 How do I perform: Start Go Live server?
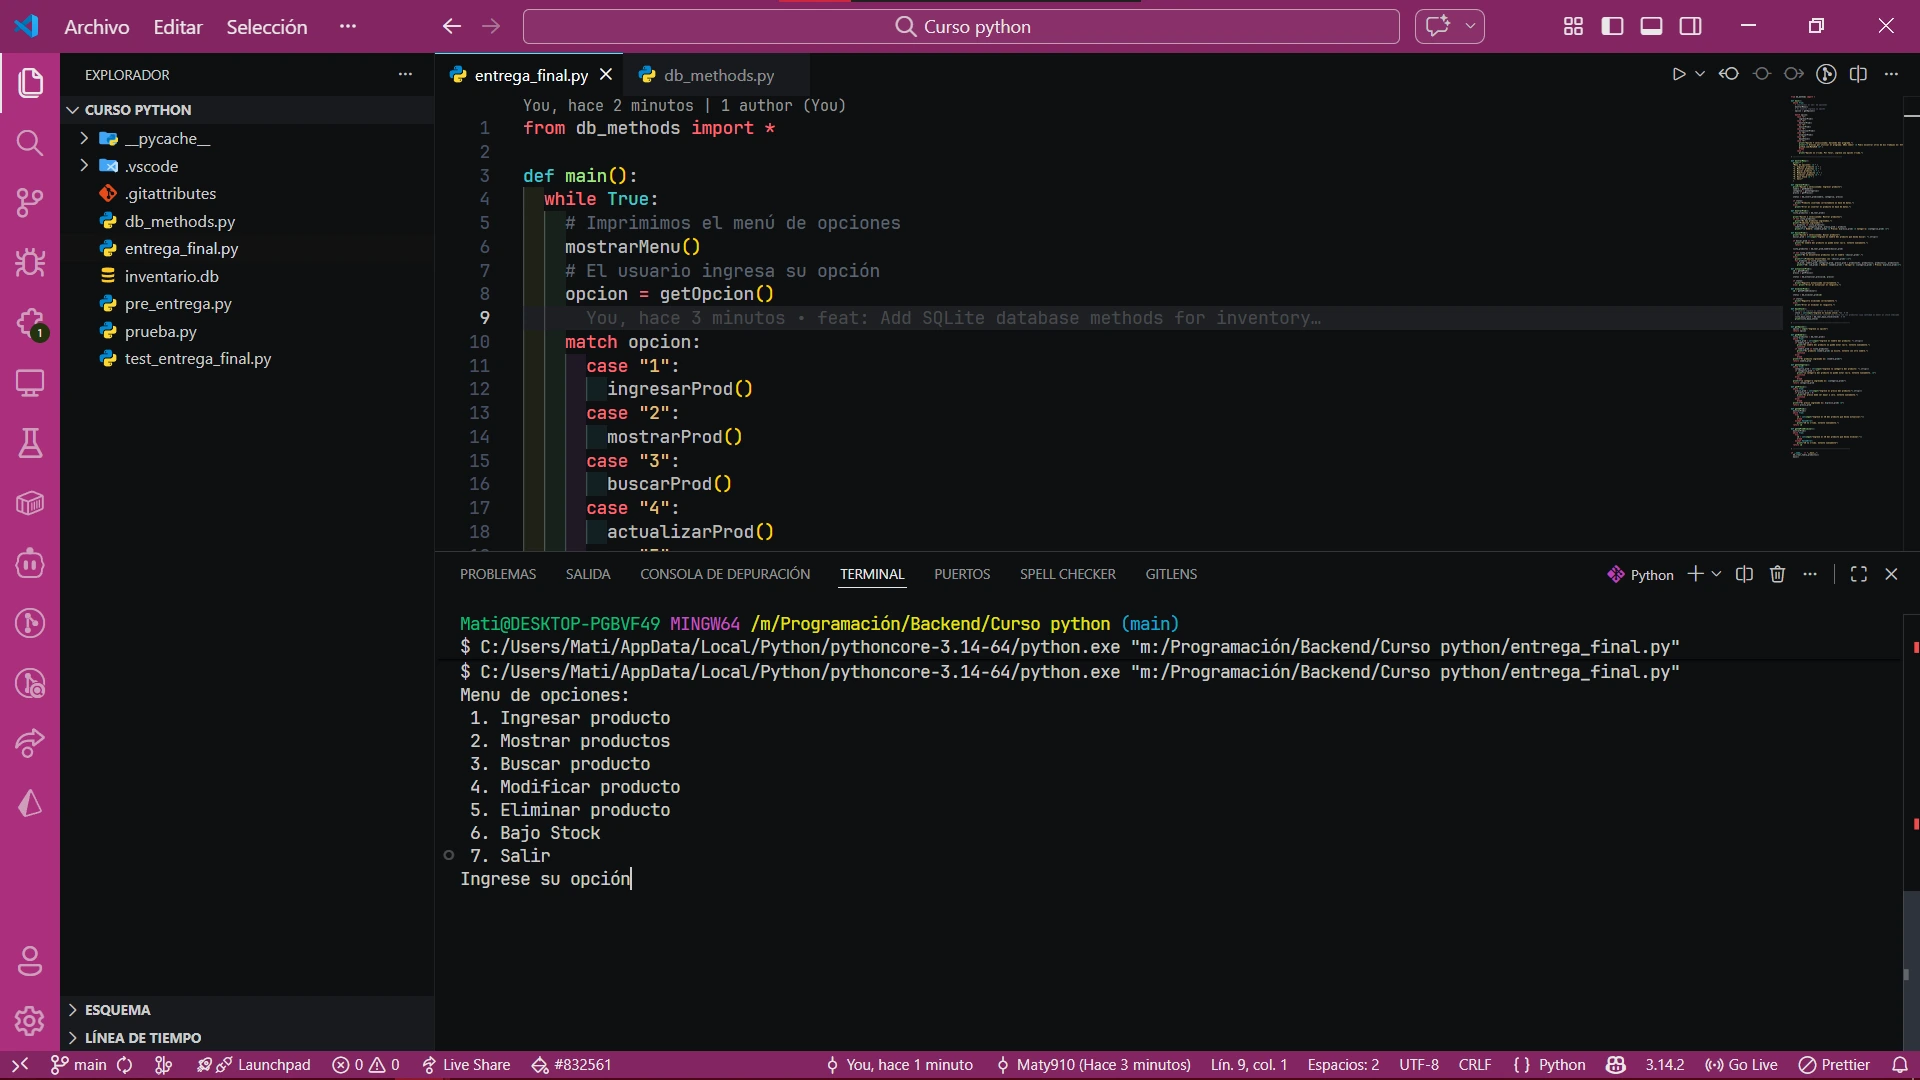coord(1741,1065)
